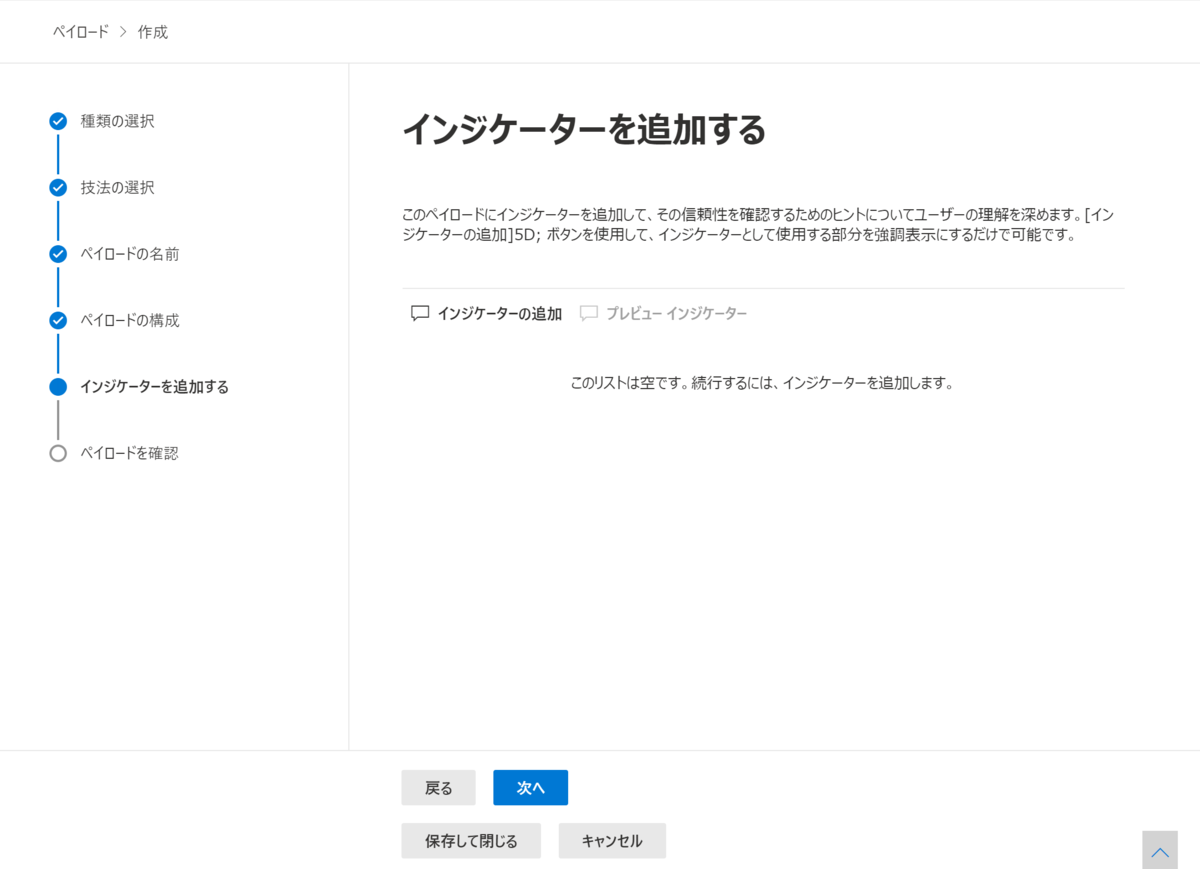Viewport: 1200px width, 869px height.
Task: Click the speech bubble icon beside インジケーターの追加
Action: [x=419, y=313]
